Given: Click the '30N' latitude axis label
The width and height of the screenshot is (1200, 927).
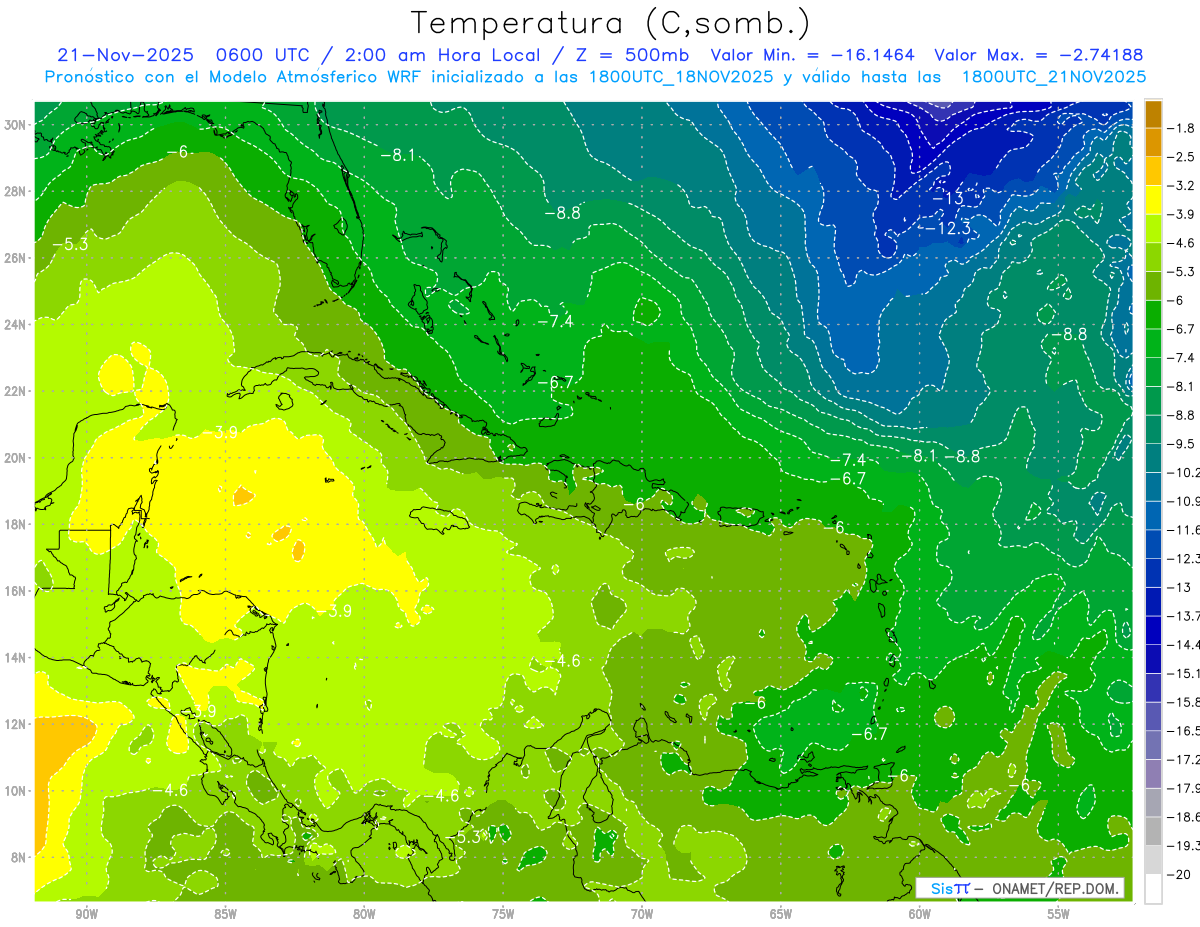Looking at the screenshot, I should (x=15, y=124).
